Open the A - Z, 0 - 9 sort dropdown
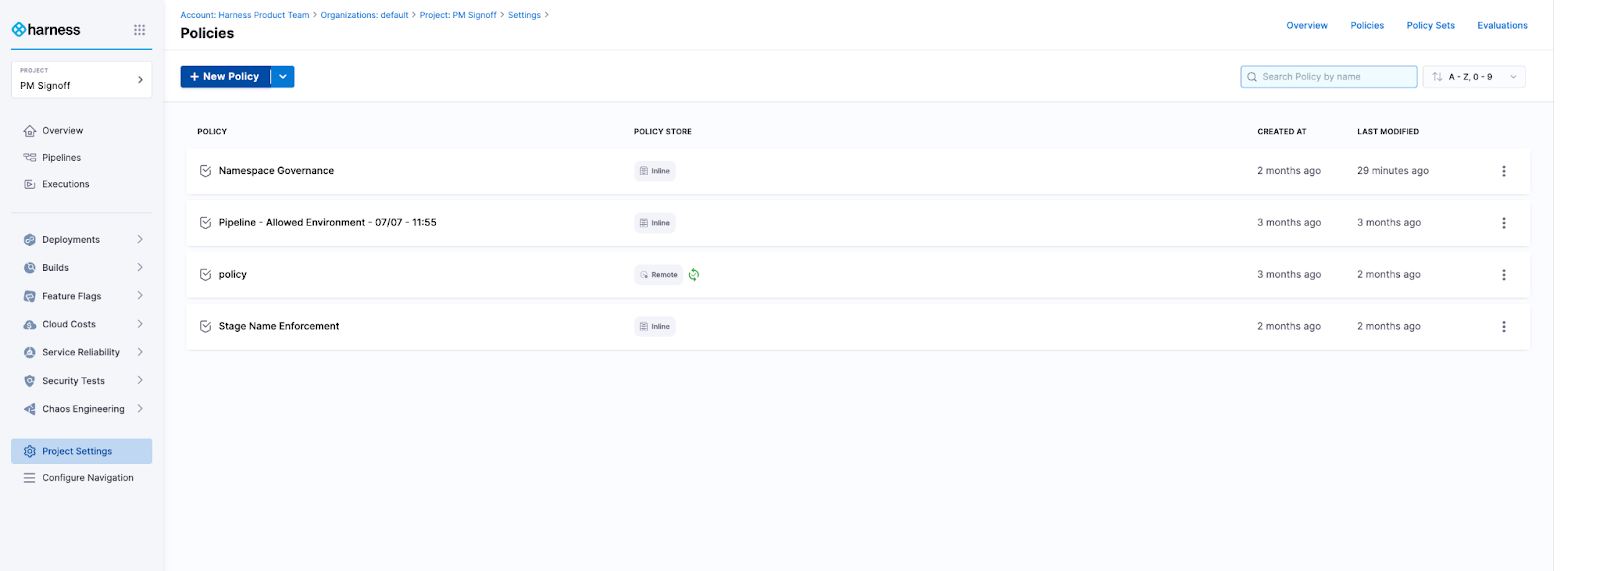This screenshot has width=1600, height=571. point(1474,77)
